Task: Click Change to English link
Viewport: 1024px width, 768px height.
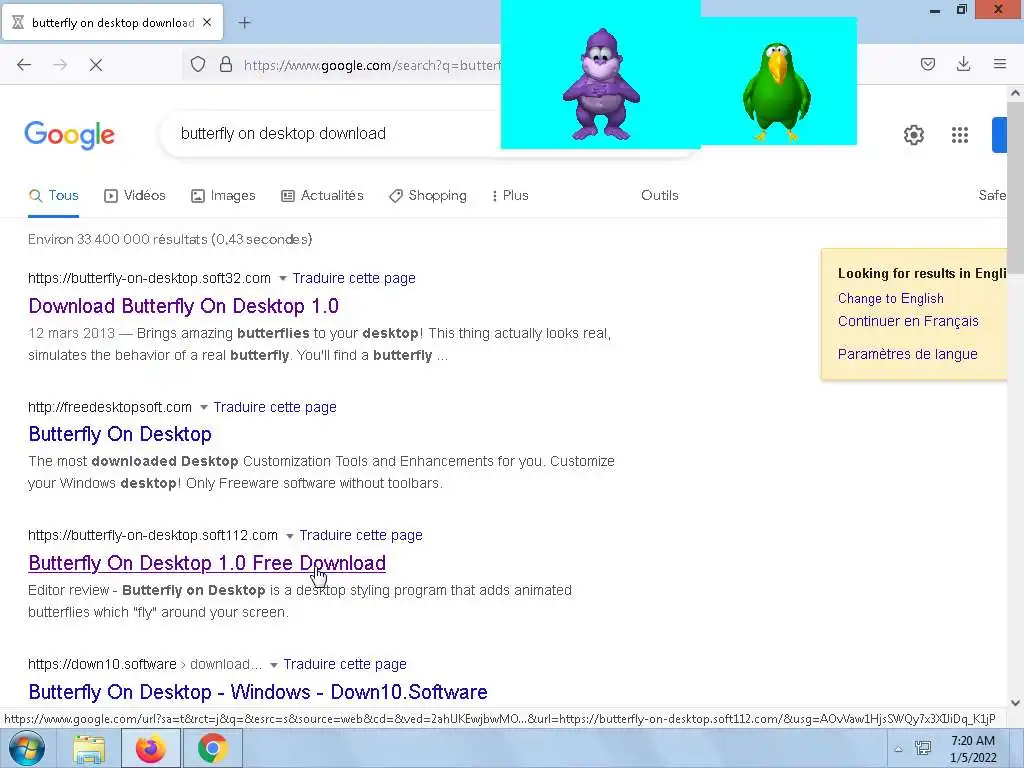Action: [x=891, y=298]
